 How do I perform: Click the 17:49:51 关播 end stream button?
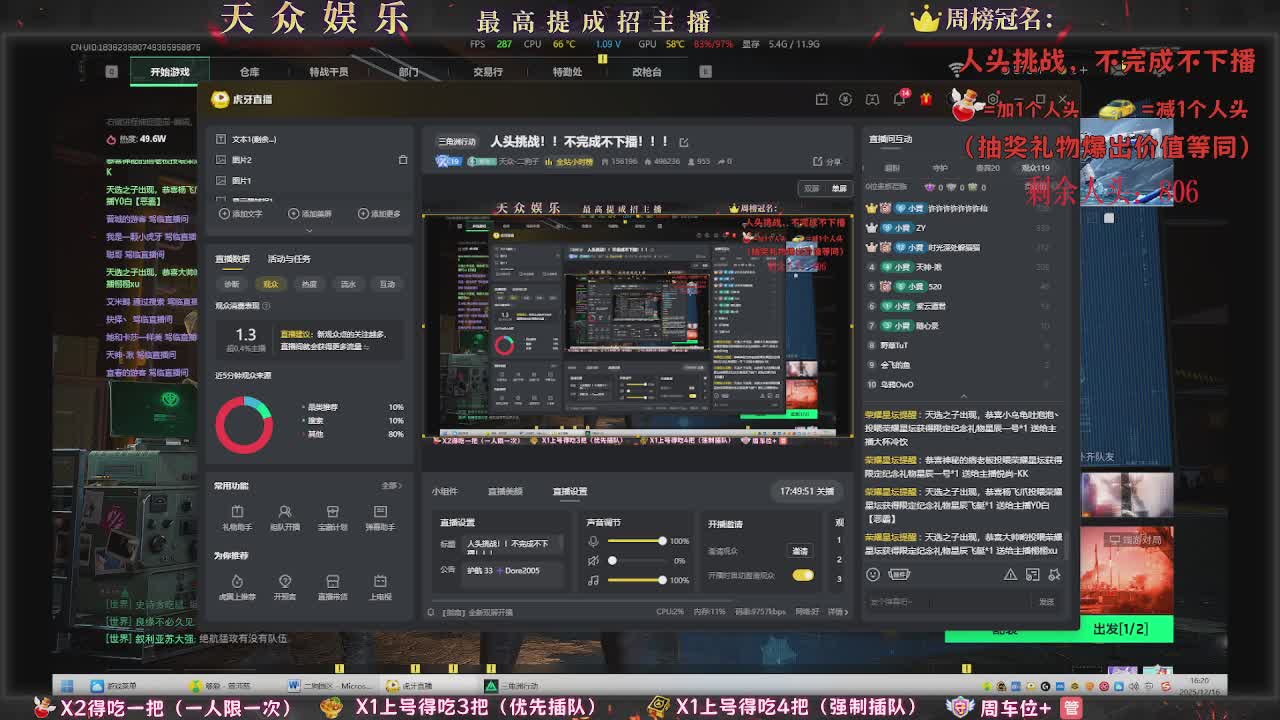pyautogui.click(x=807, y=491)
